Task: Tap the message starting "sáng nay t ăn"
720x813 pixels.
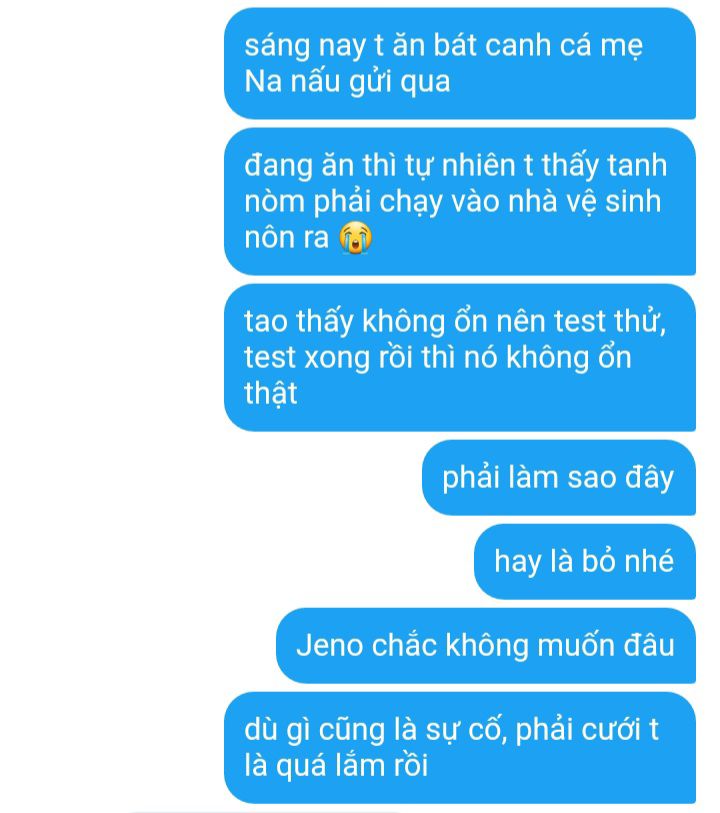Action: (460, 63)
